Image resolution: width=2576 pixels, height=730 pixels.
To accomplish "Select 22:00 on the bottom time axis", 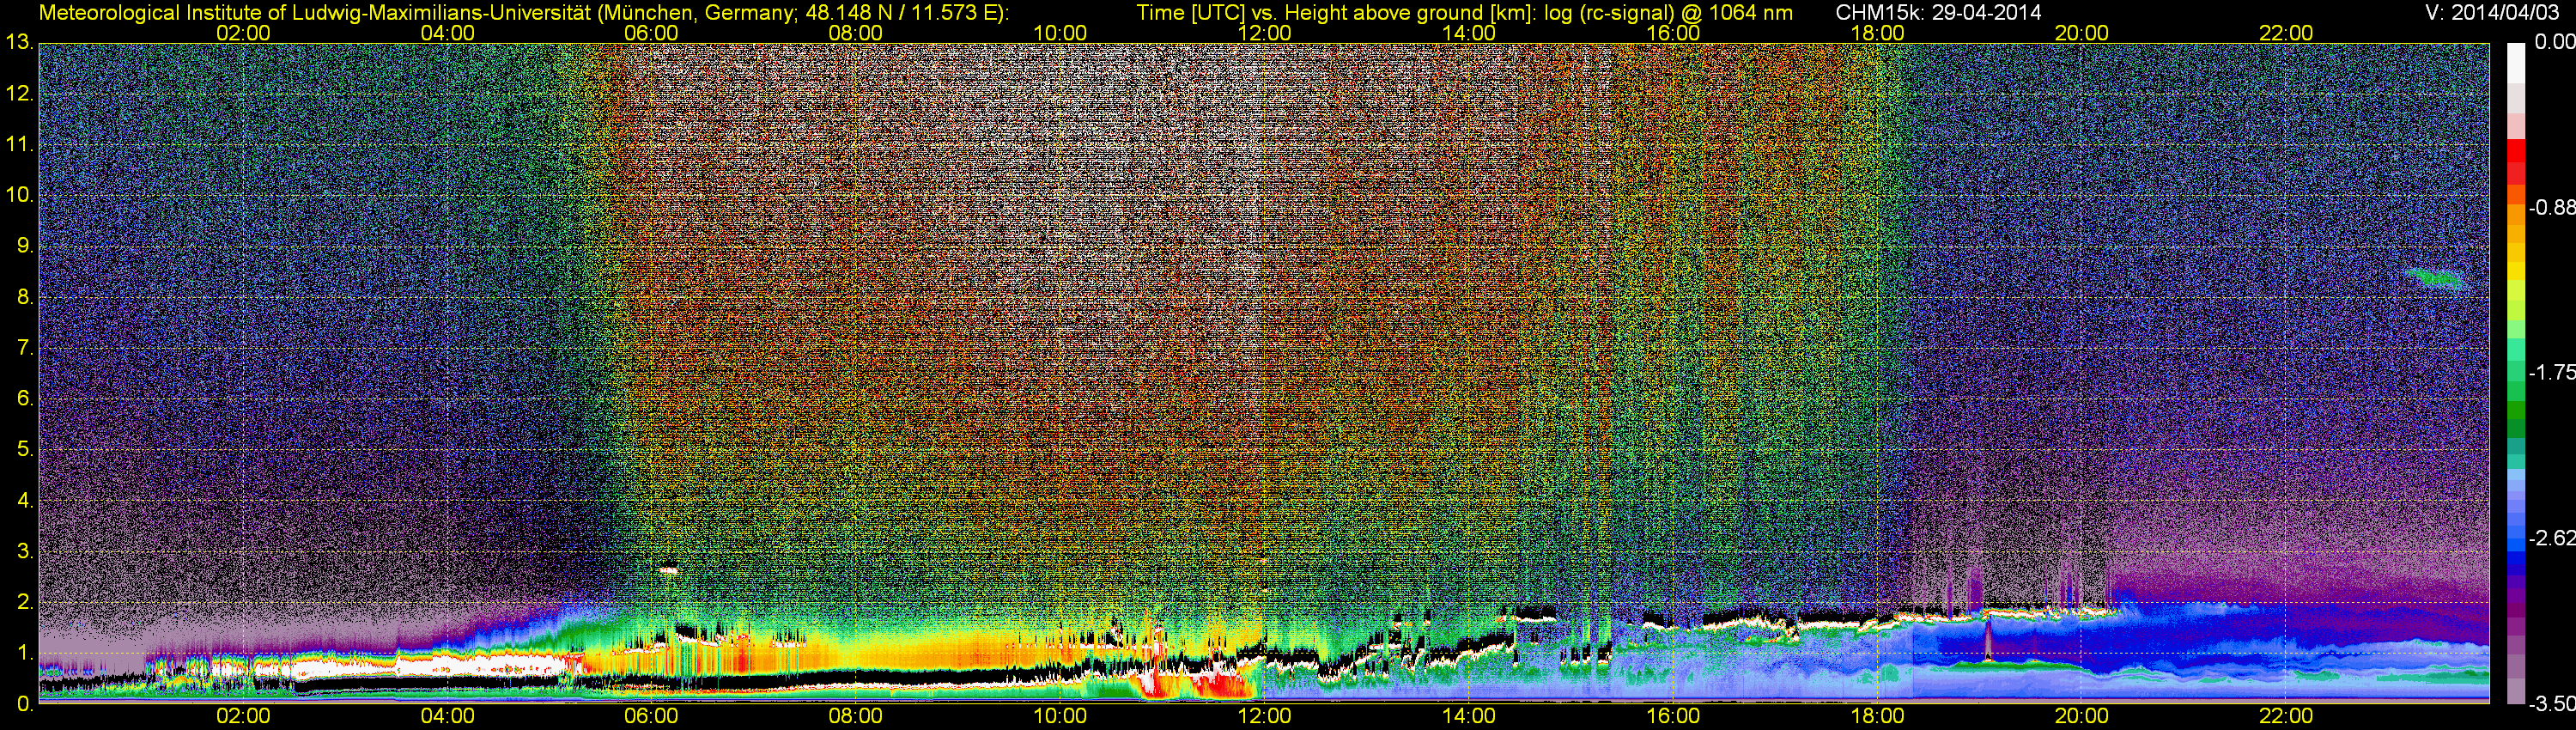I will pyautogui.click(x=2286, y=716).
